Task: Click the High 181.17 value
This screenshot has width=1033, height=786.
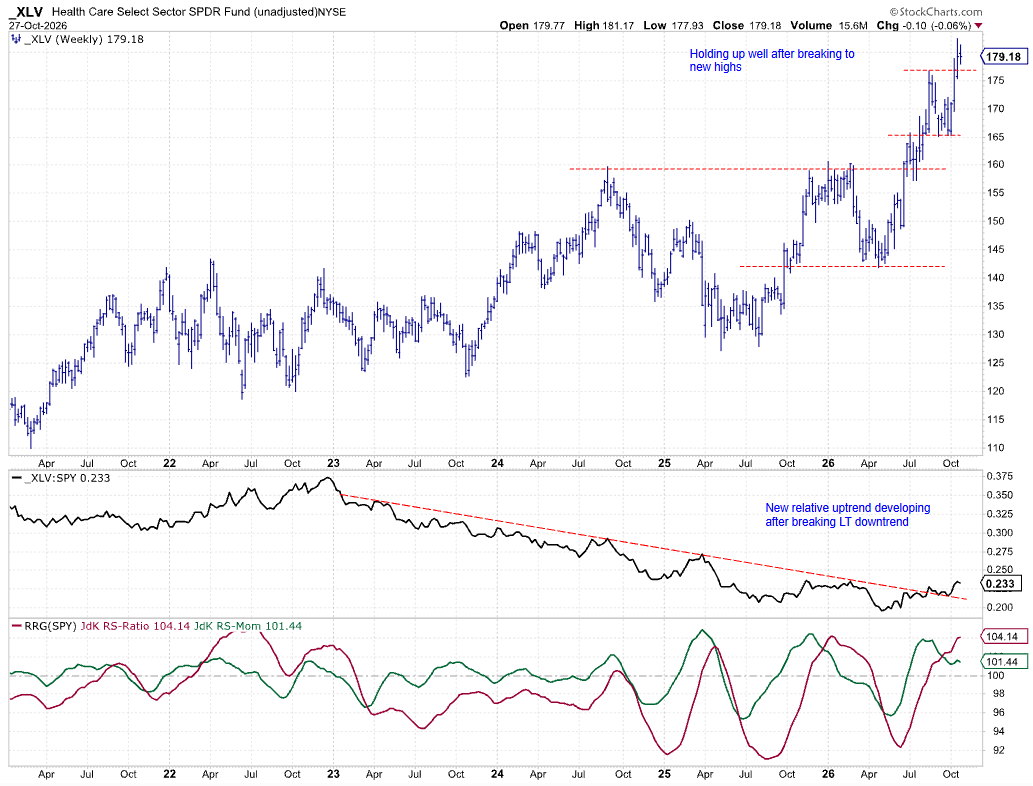Action: point(603,26)
